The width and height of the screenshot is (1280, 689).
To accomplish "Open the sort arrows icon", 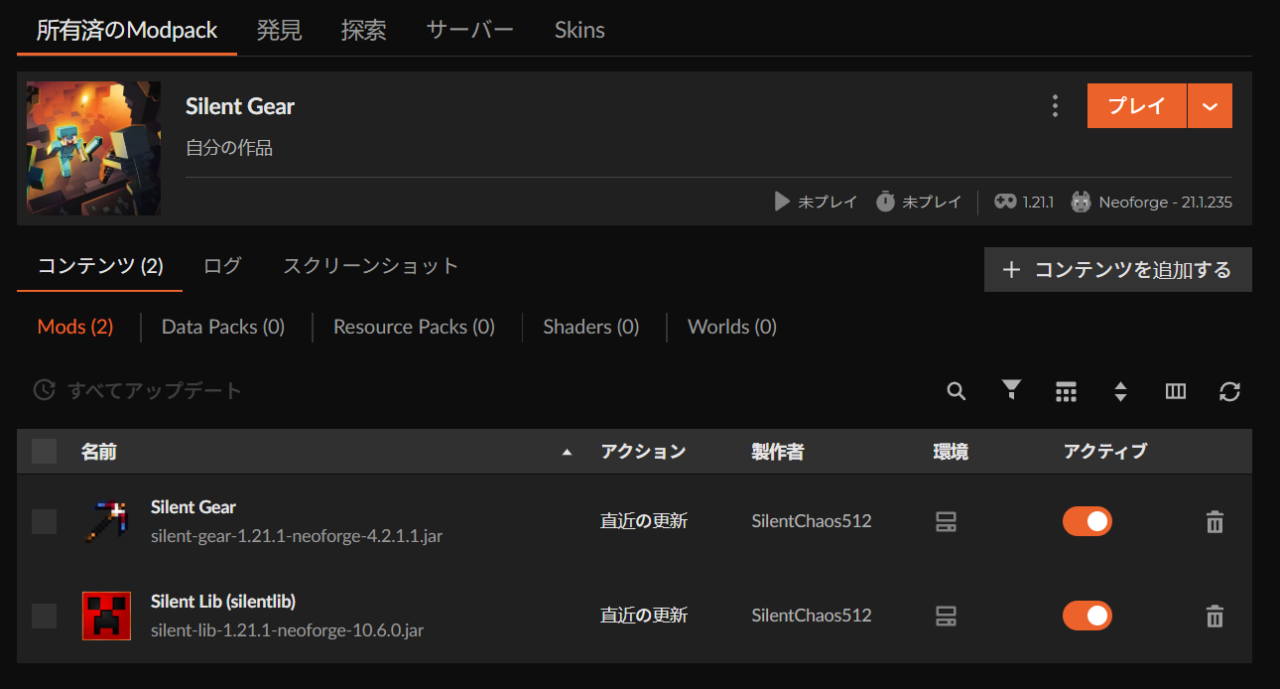I will (1121, 391).
